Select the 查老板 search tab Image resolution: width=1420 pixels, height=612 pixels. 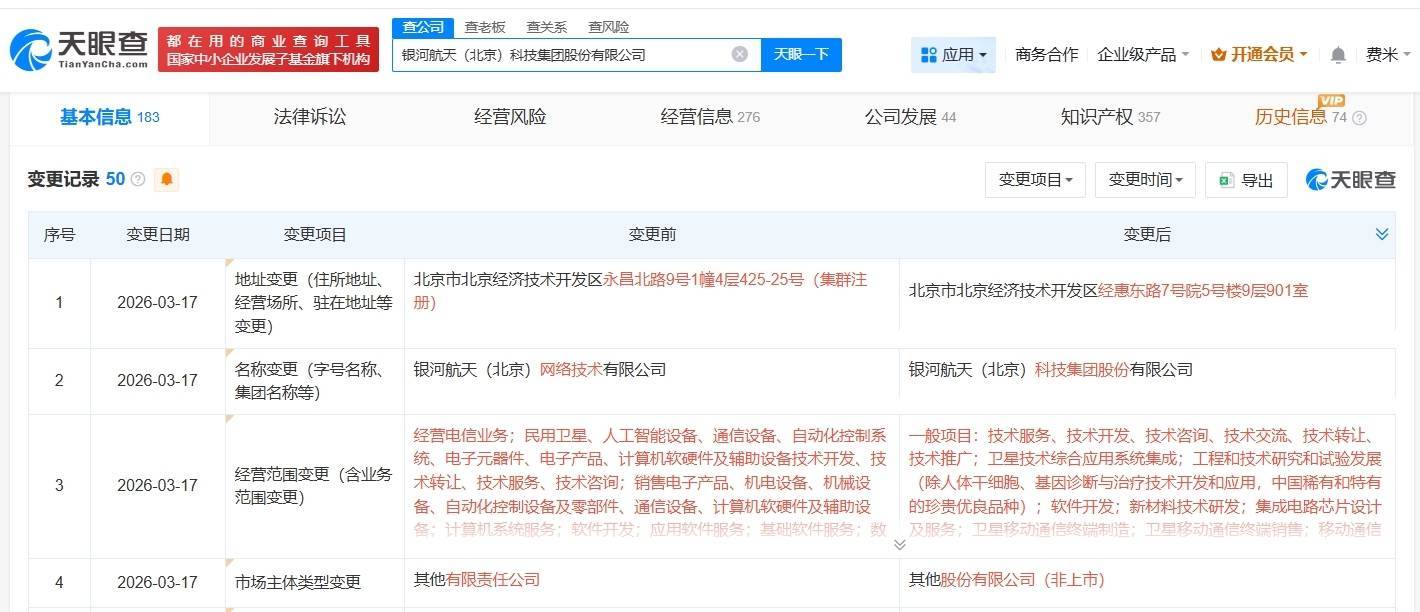coord(484,27)
